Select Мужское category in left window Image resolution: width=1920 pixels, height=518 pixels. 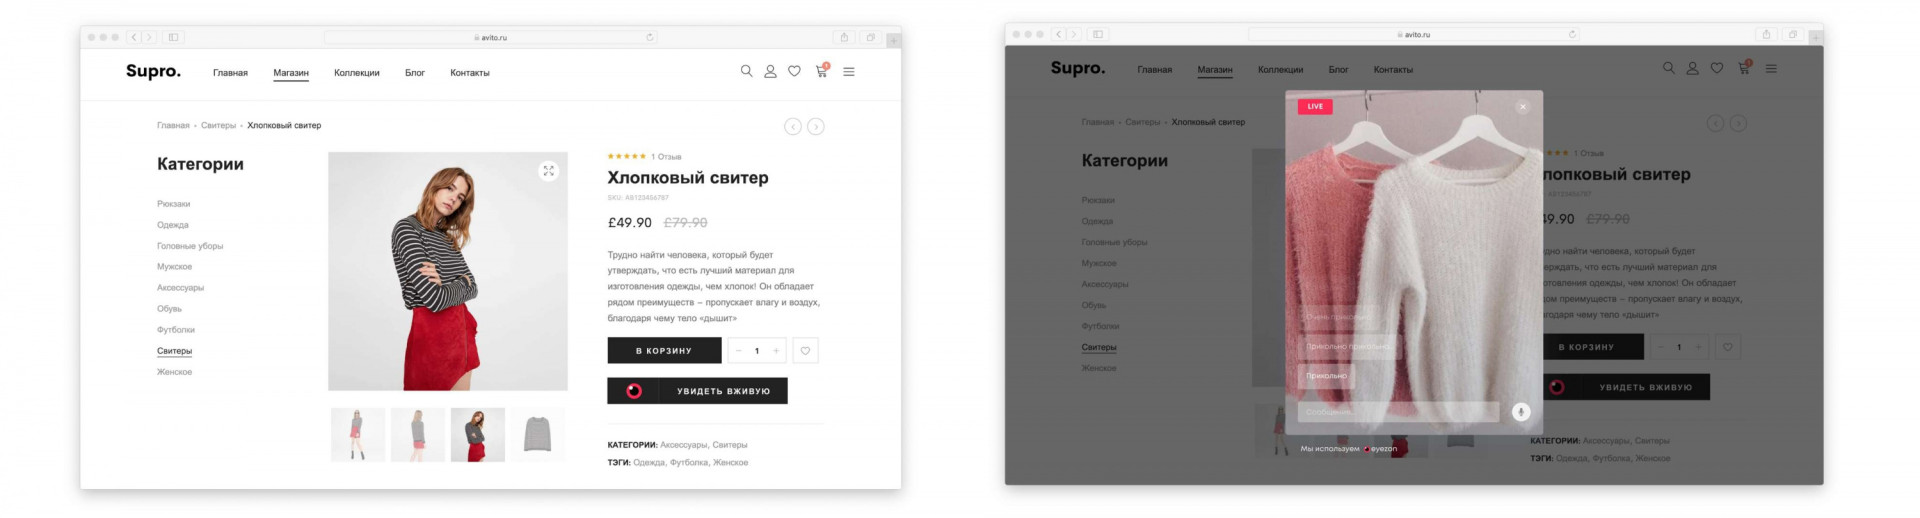click(x=175, y=267)
